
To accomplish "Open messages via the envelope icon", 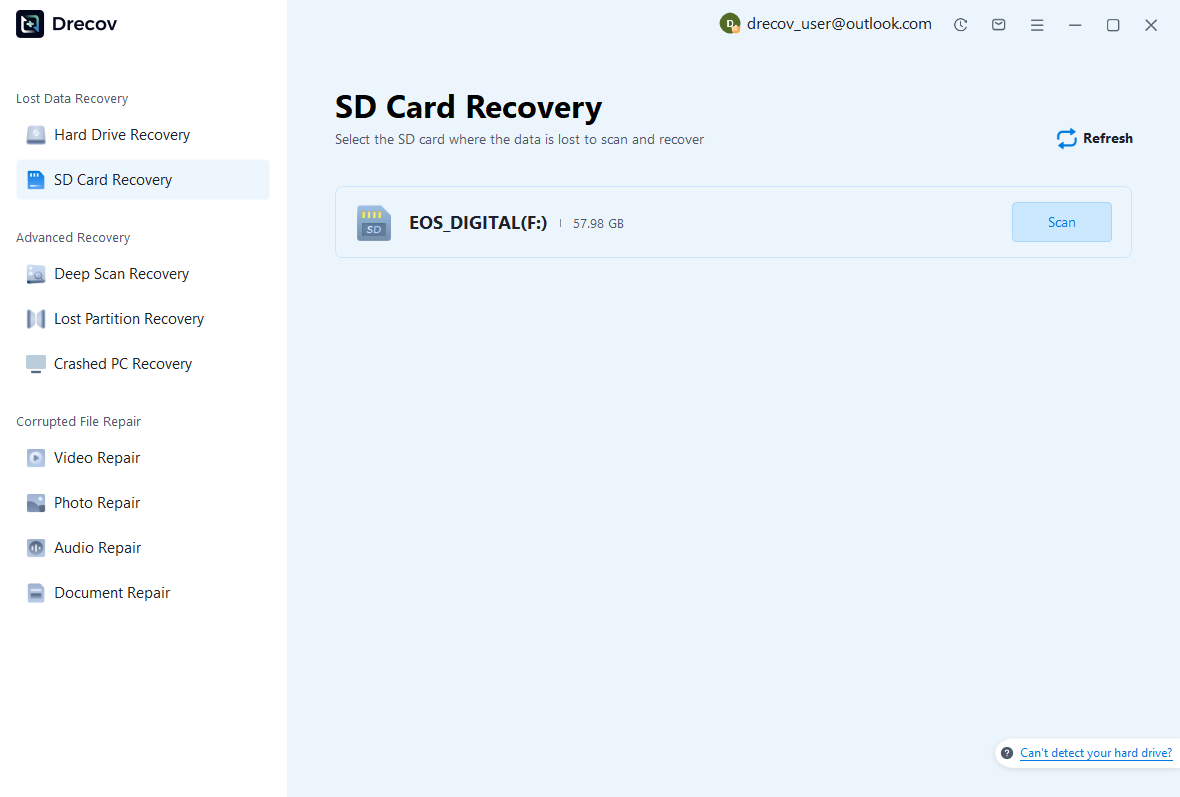I will tap(998, 24).
